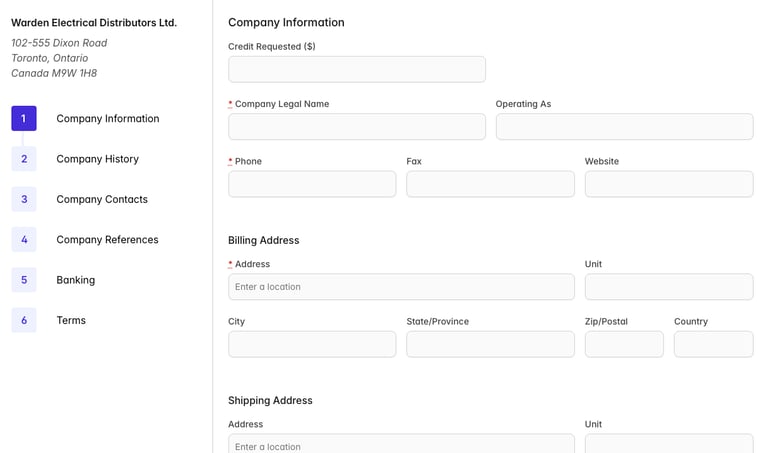768x453 pixels.
Task: Jump to step 4 number badge
Action: point(24,240)
